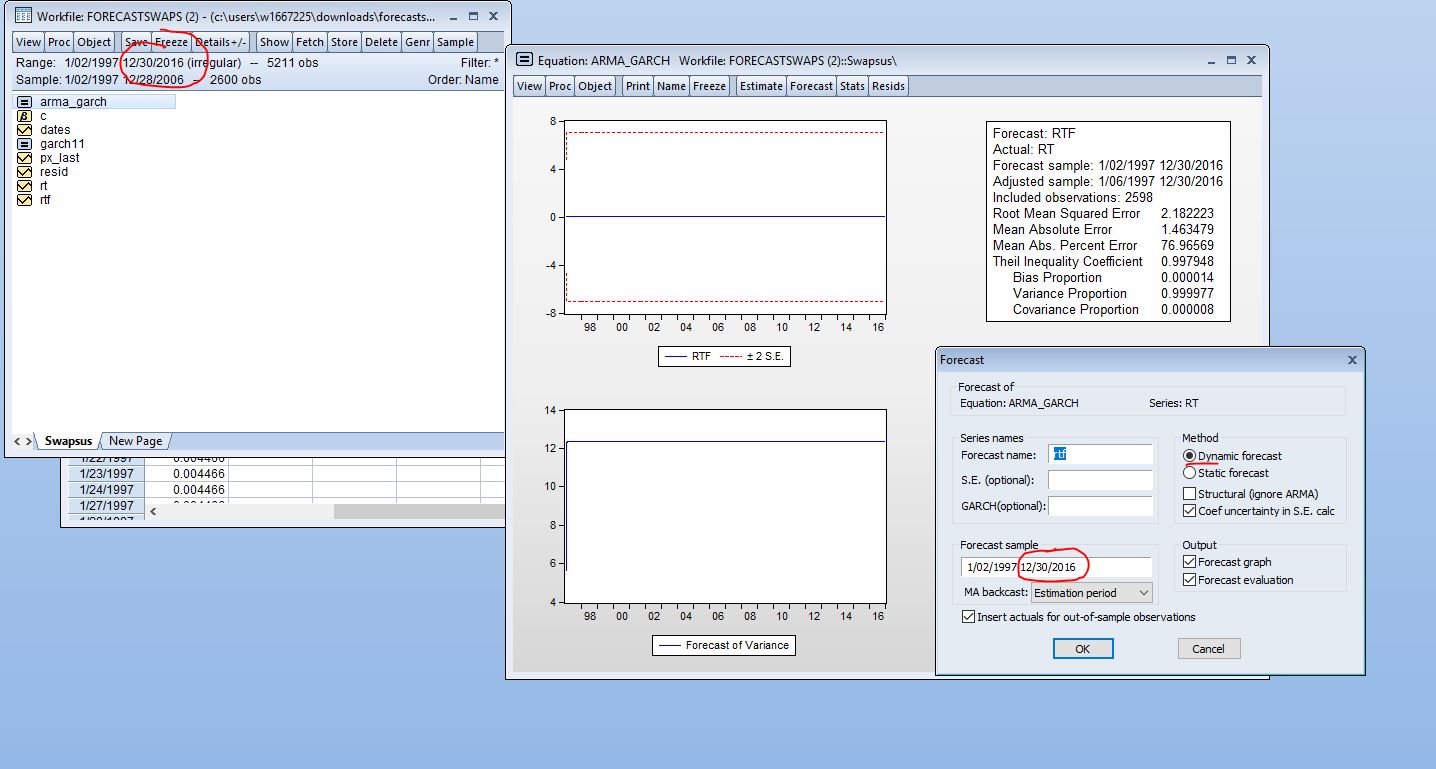Uncheck Forecast evaluation output option
Image resolution: width=1436 pixels, height=769 pixels.
click(x=1189, y=580)
